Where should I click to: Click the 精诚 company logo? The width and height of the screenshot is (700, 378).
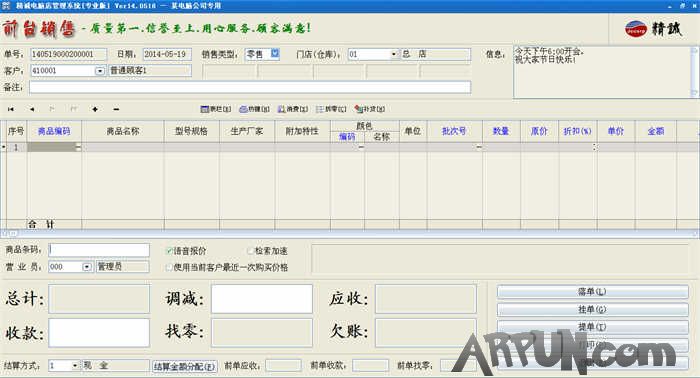(653, 29)
